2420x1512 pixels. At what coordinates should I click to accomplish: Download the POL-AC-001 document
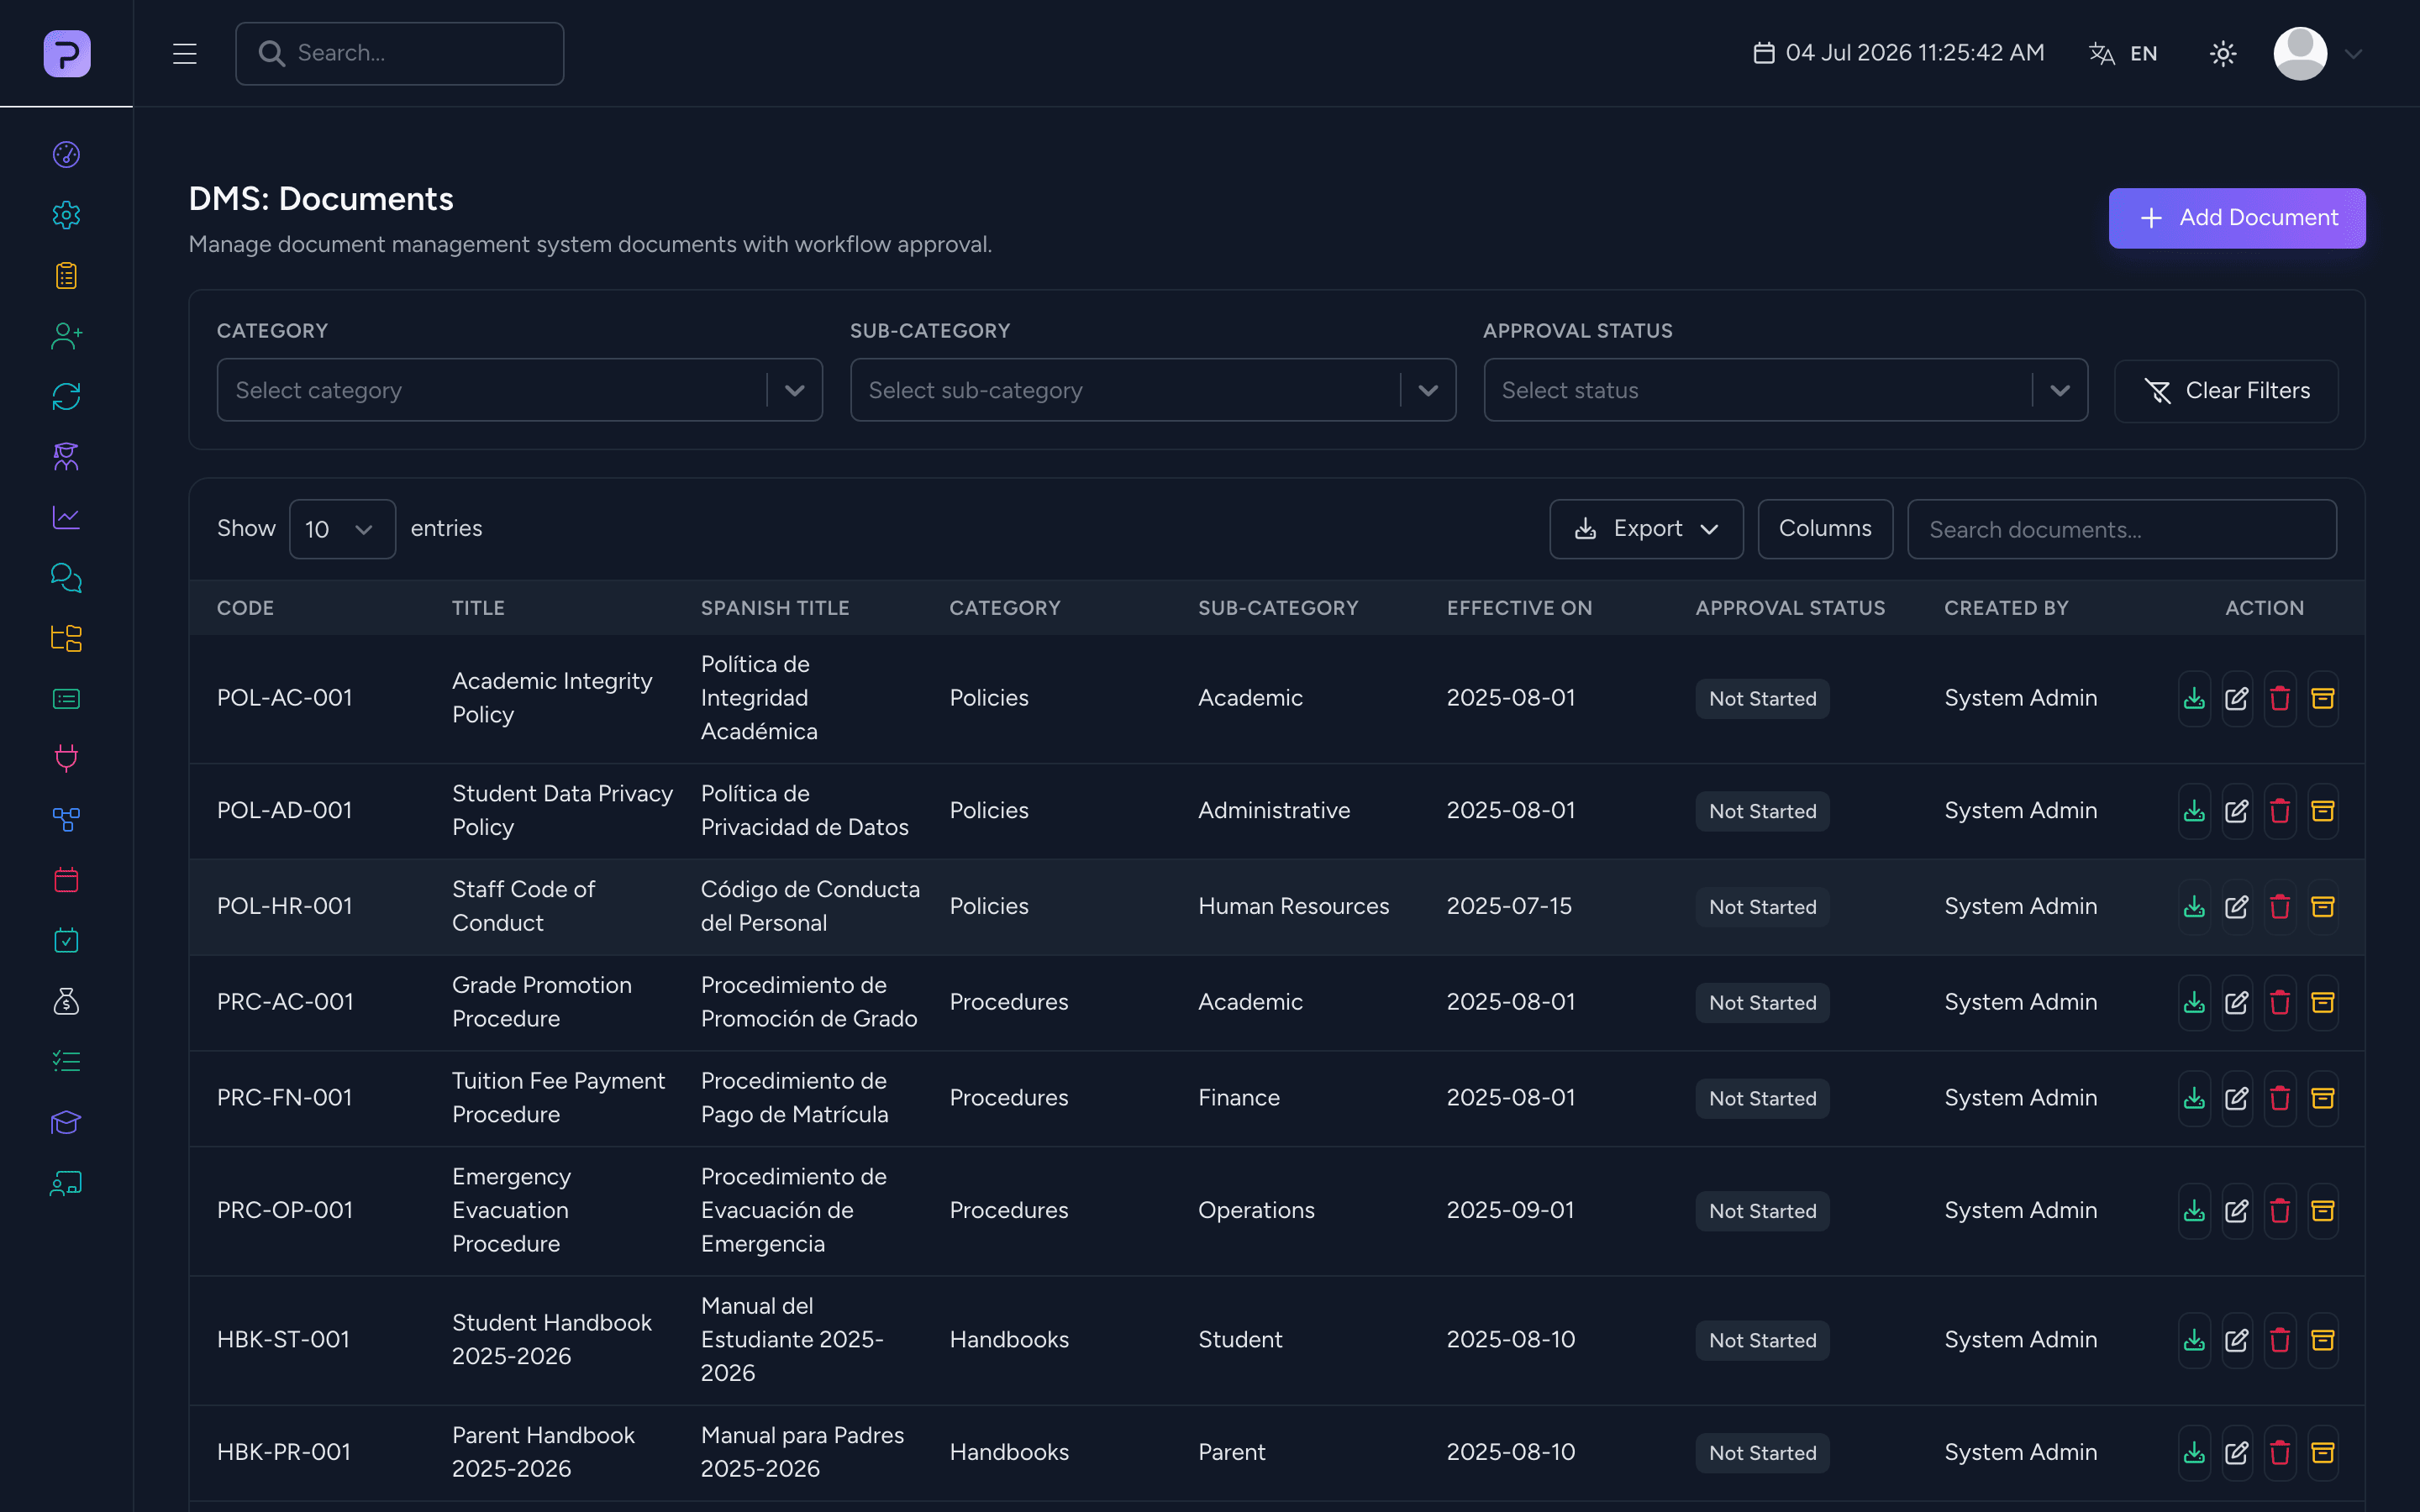coord(2194,698)
